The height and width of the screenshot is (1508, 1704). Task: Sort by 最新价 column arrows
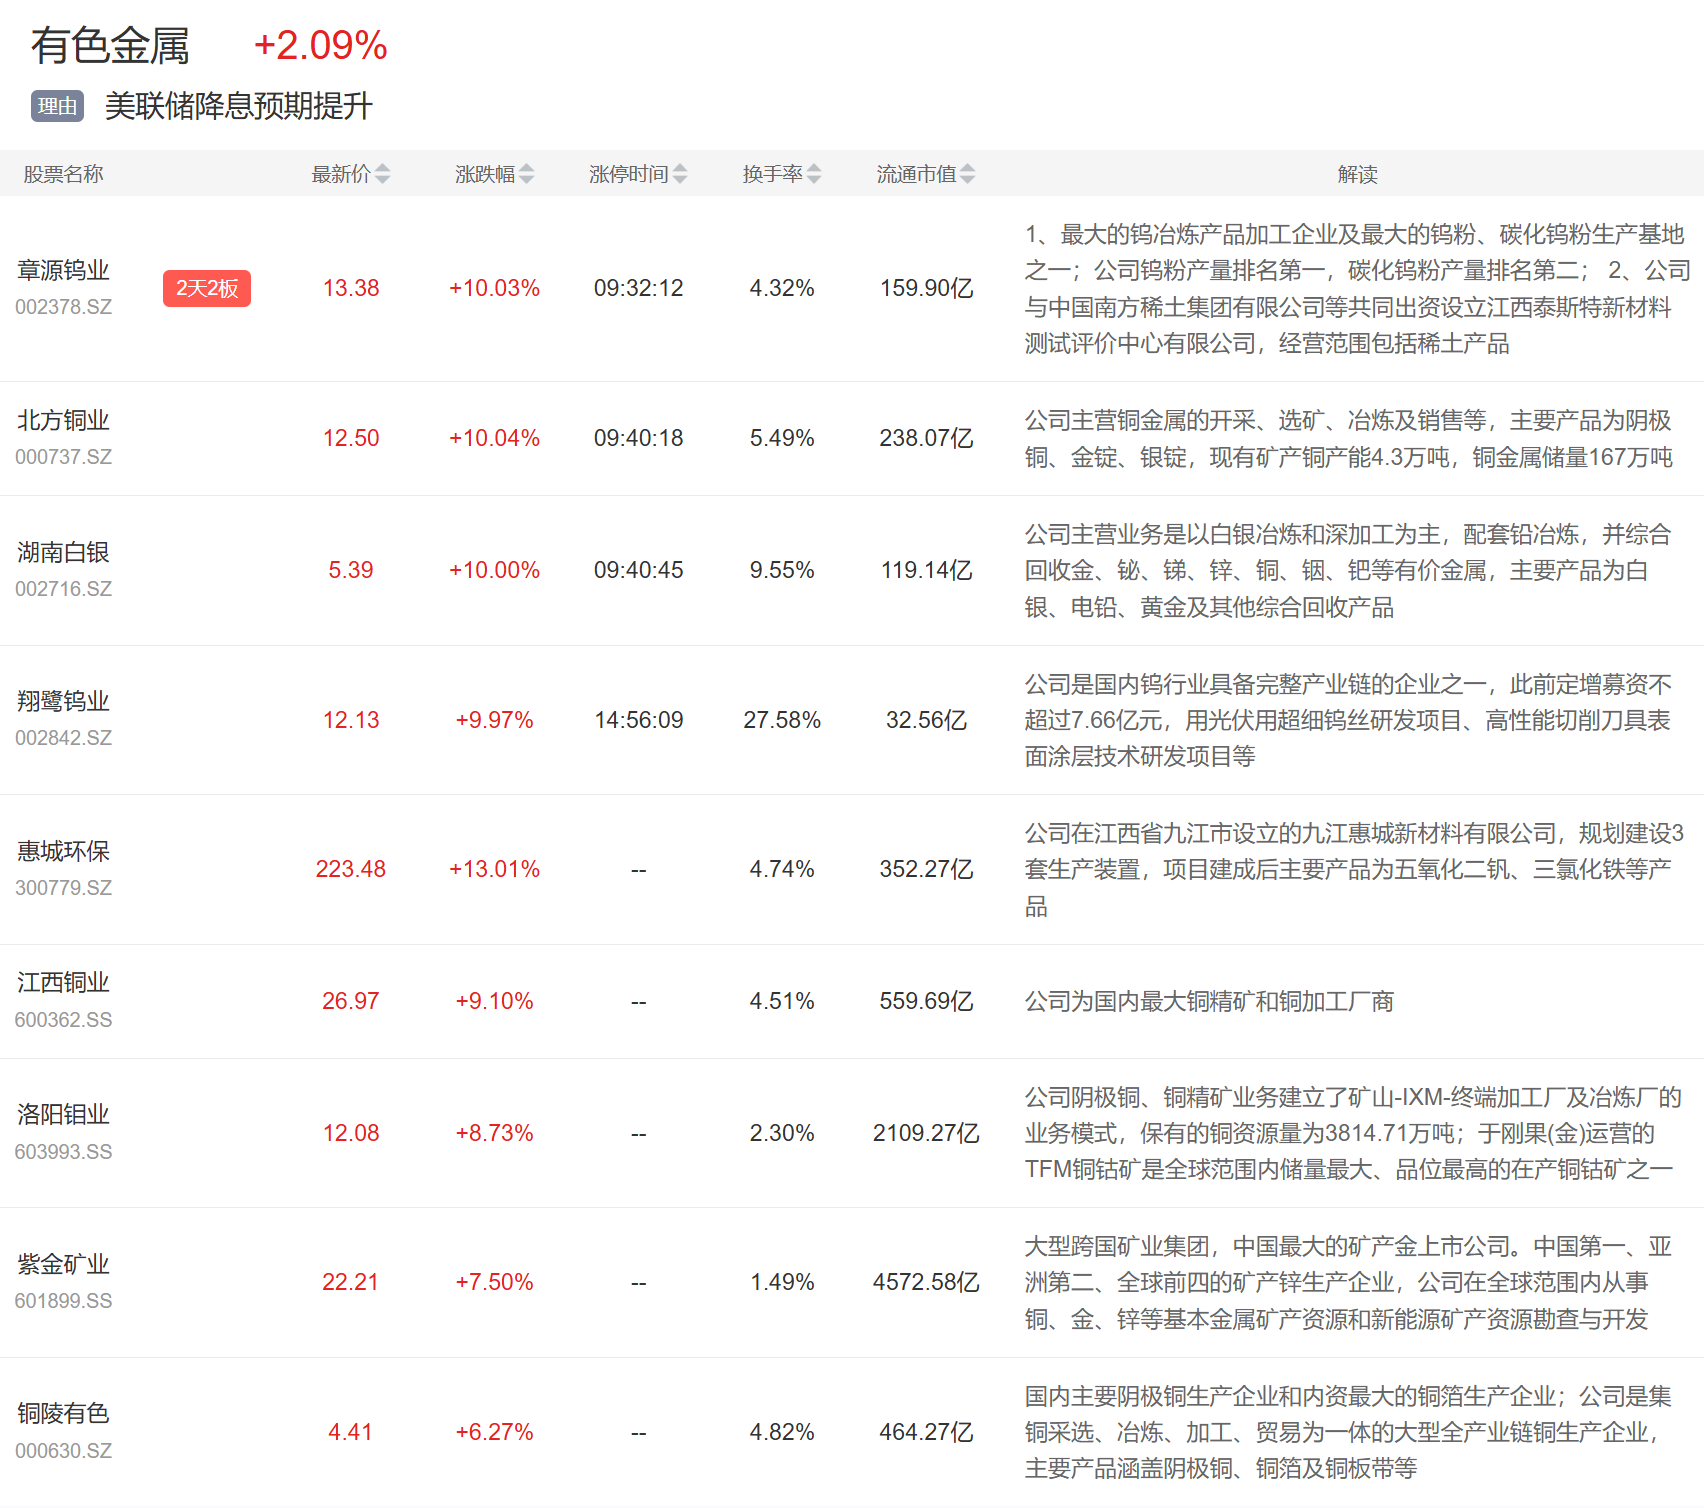(x=382, y=174)
